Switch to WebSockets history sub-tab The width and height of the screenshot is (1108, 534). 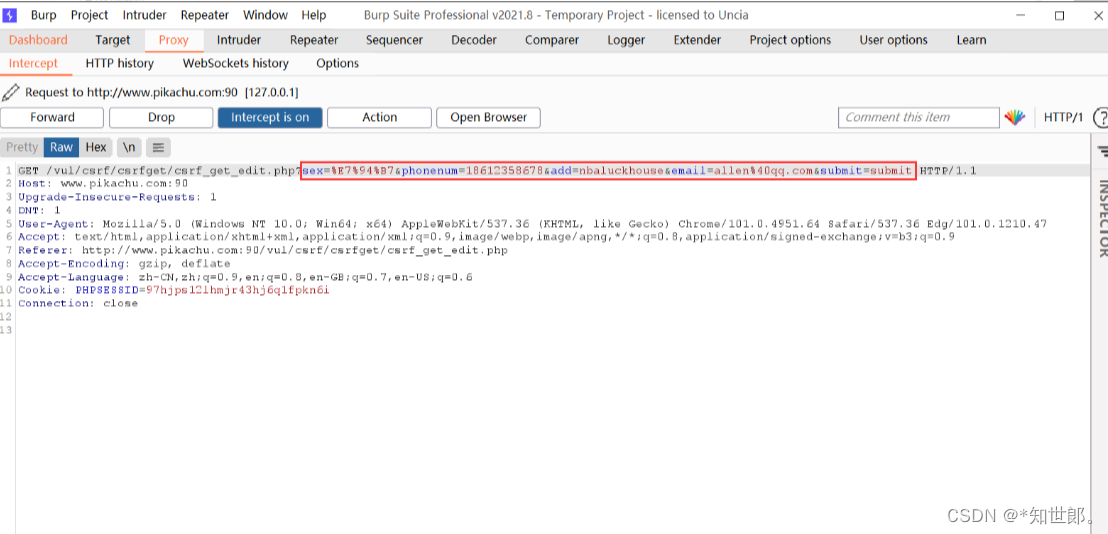coord(235,64)
